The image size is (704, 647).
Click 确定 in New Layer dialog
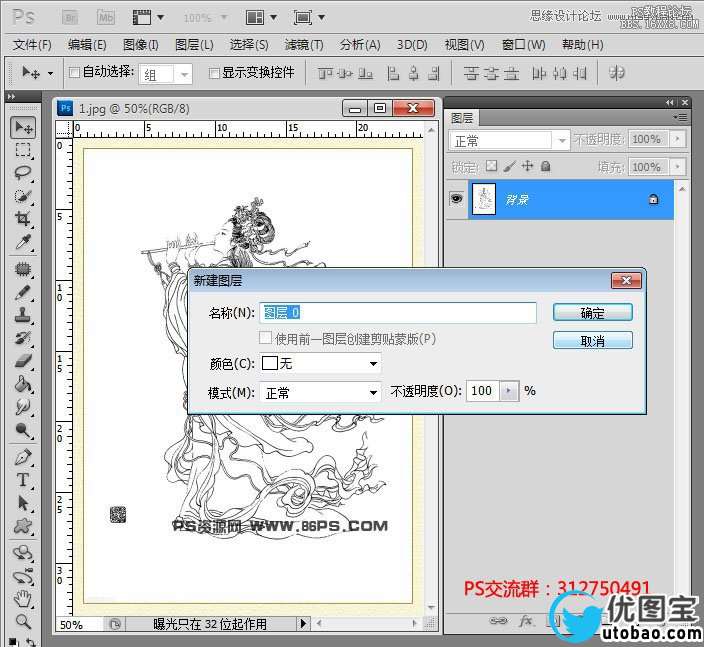click(593, 312)
